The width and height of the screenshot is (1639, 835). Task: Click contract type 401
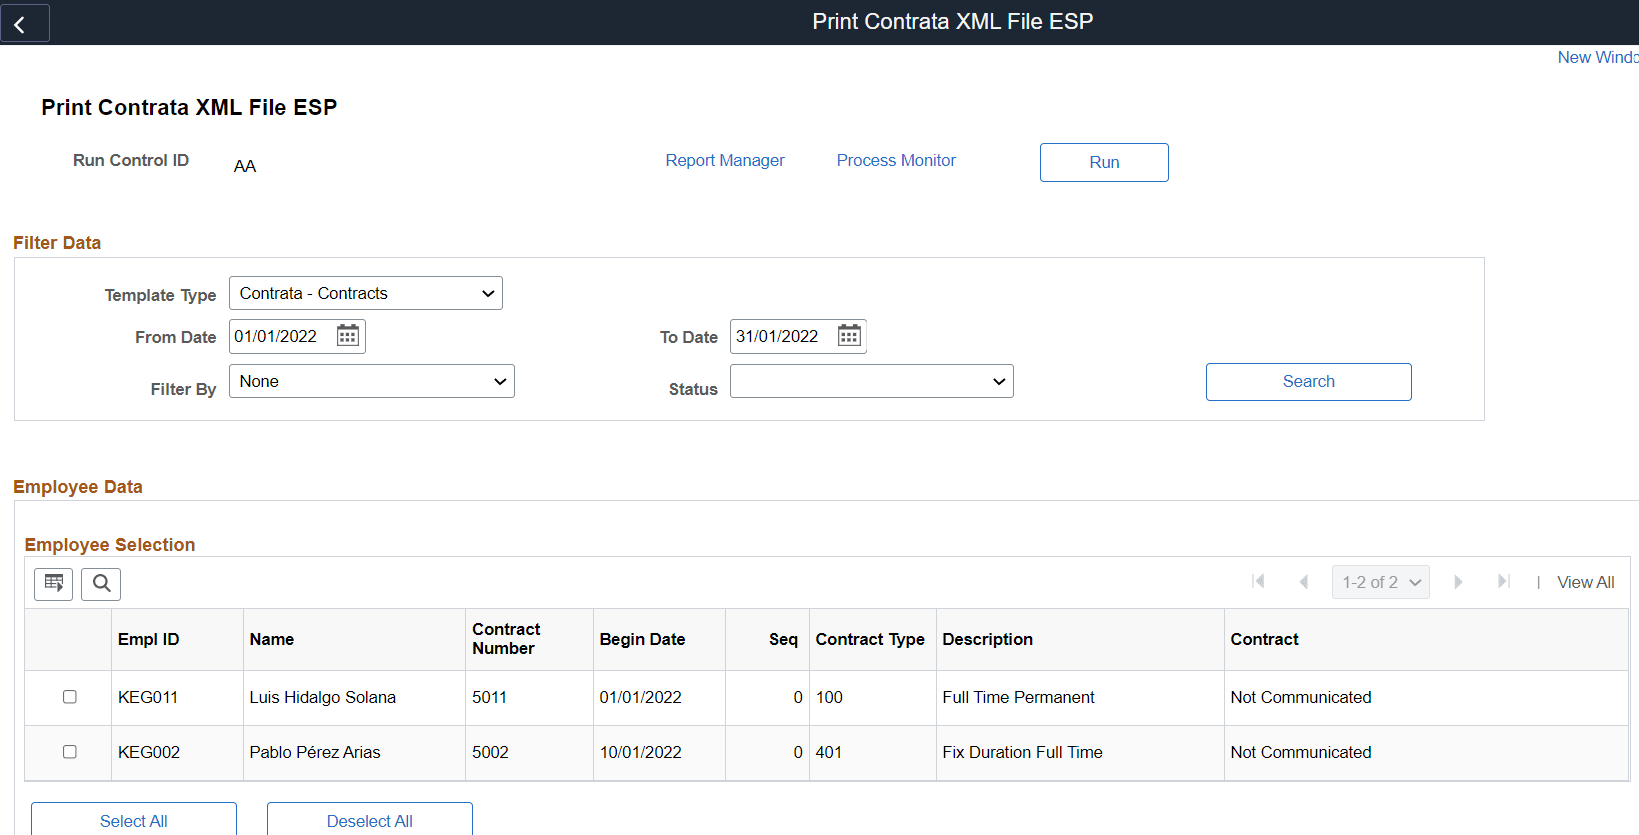pyautogui.click(x=829, y=752)
